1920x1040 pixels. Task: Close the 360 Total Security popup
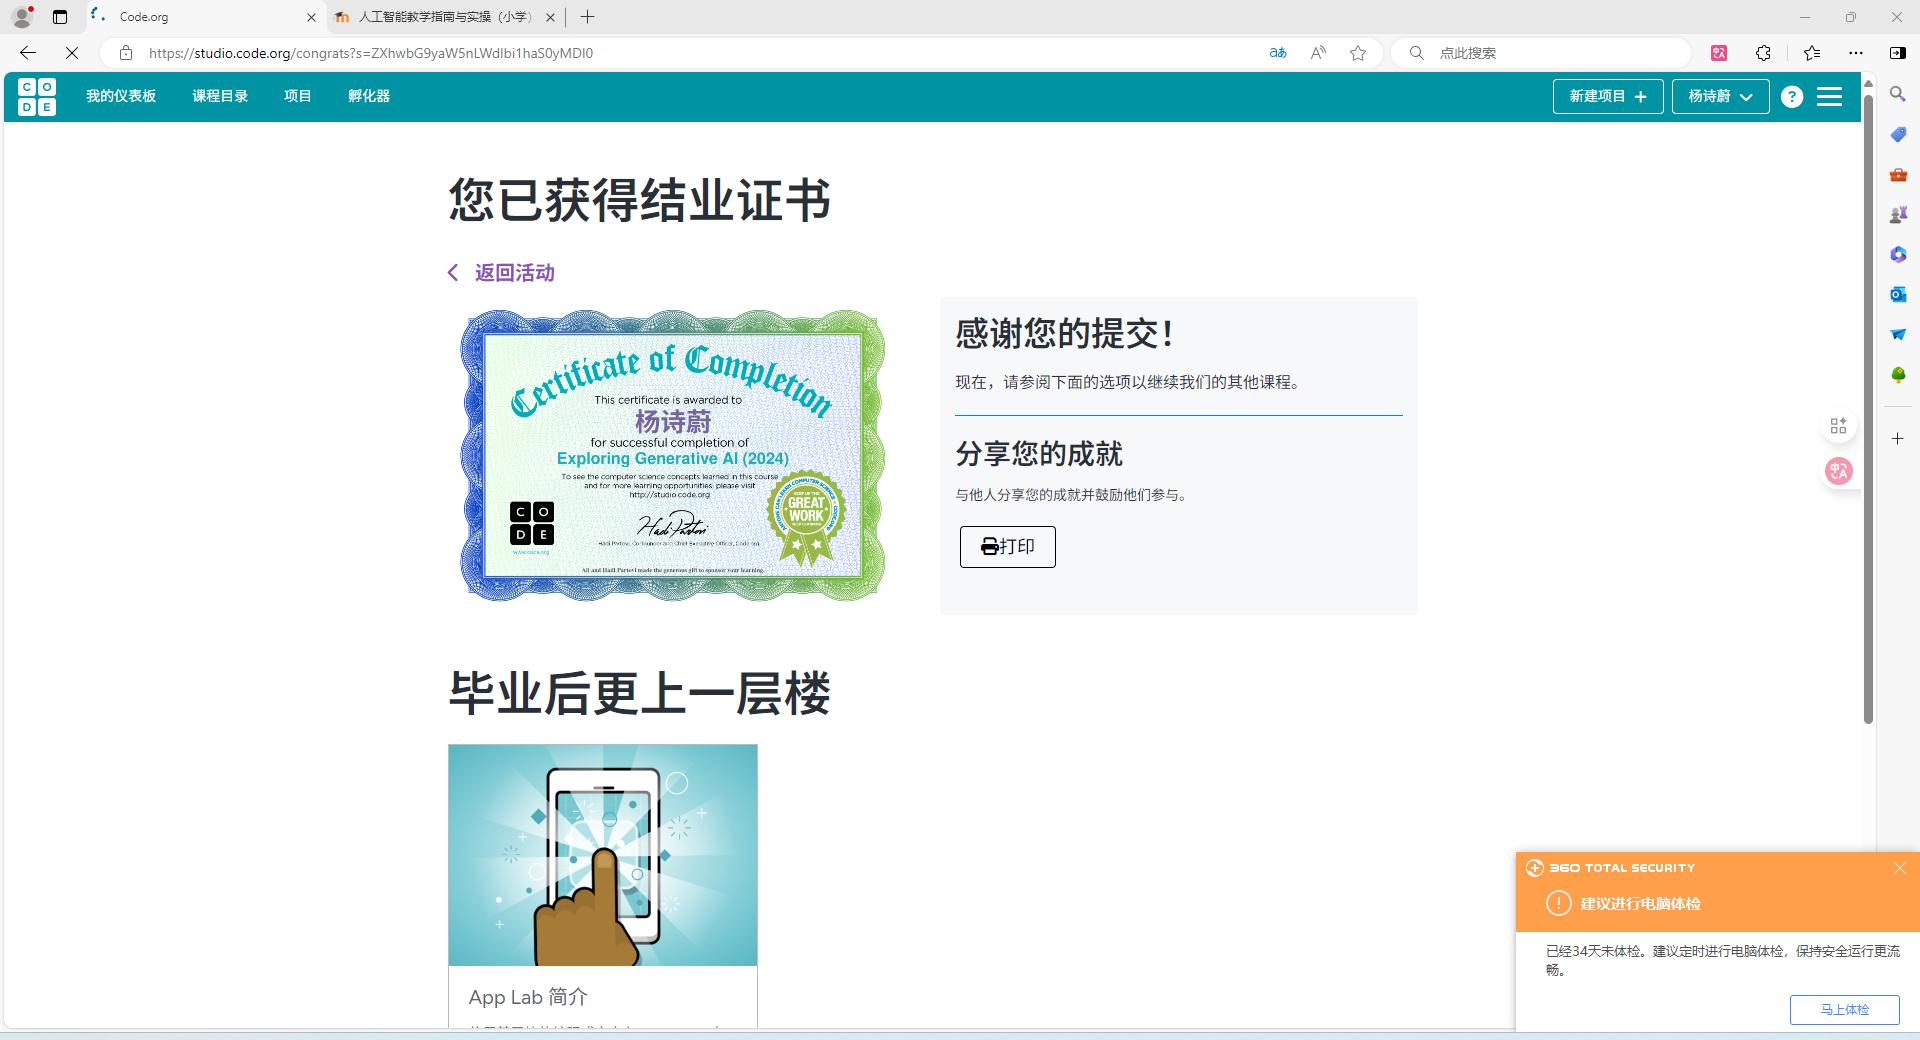(x=1900, y=868)
